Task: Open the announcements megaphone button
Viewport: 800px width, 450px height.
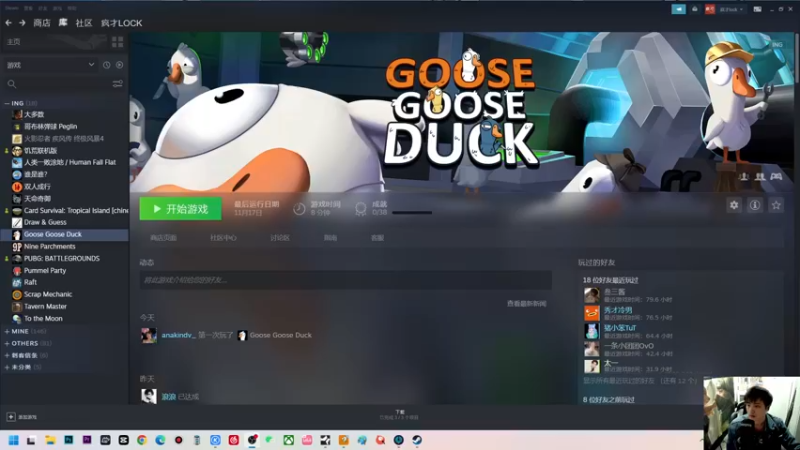Action: (679, 9)
